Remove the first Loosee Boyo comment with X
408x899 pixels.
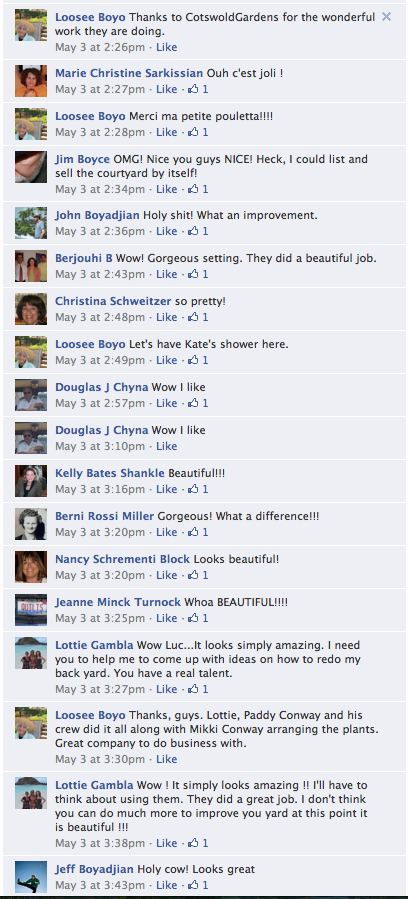[386, 17]
